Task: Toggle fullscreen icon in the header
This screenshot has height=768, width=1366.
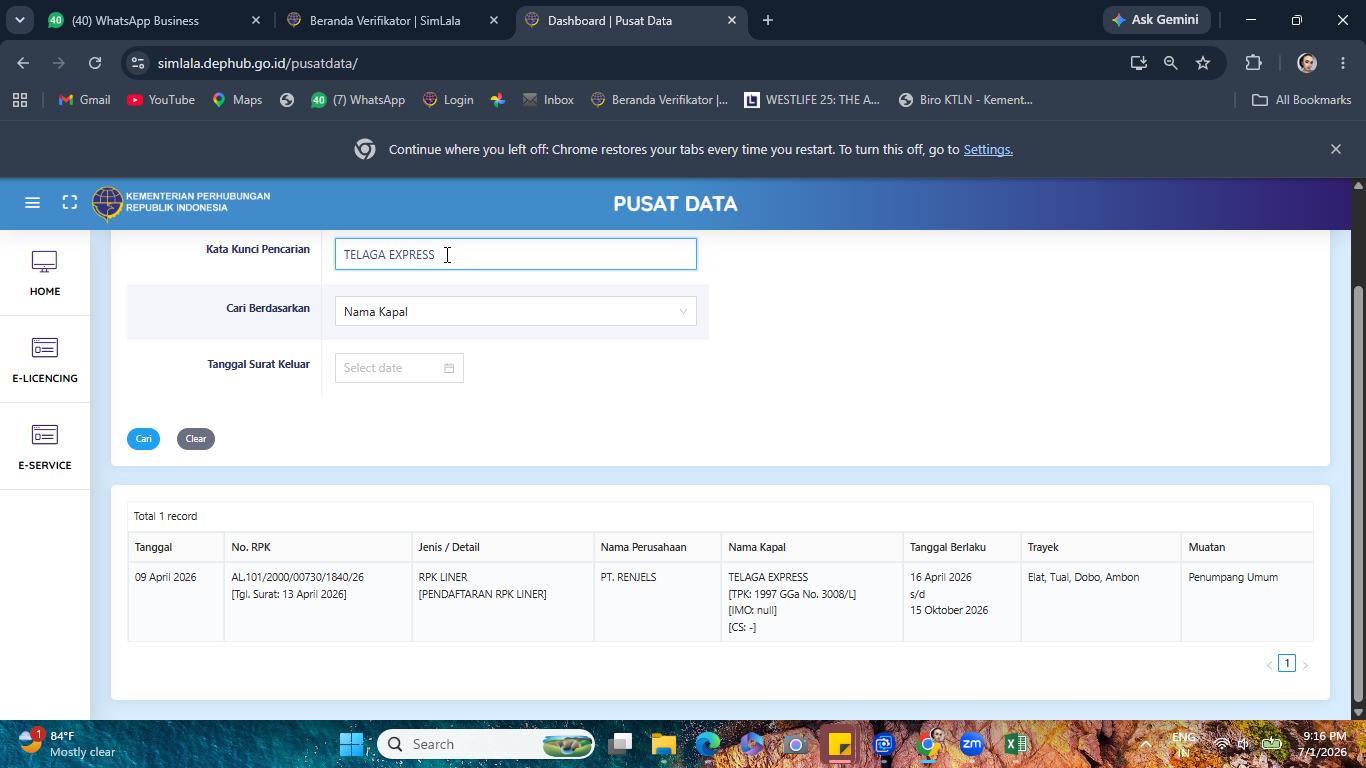Action: tap(69, 203)
